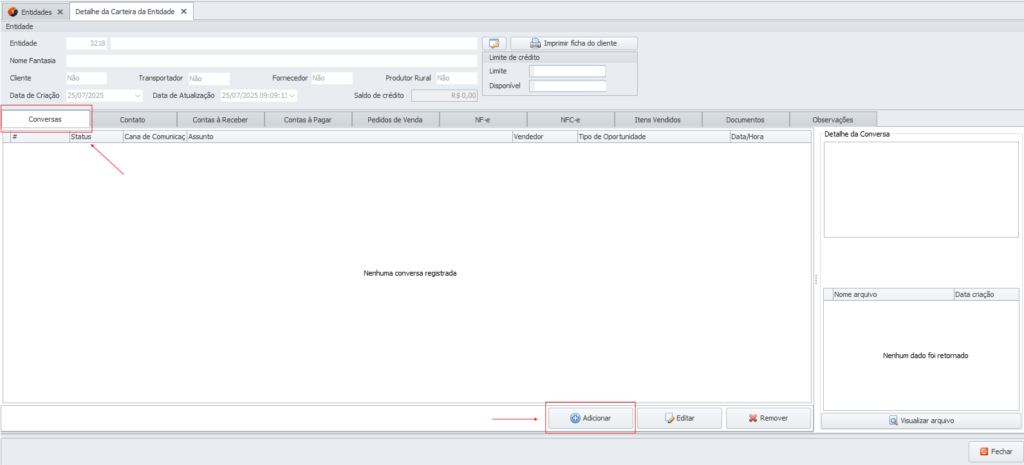The height and width of the screenshot is (465, 1024).
Task: Click the Entidades tab's red app icon
Action: 13,11
